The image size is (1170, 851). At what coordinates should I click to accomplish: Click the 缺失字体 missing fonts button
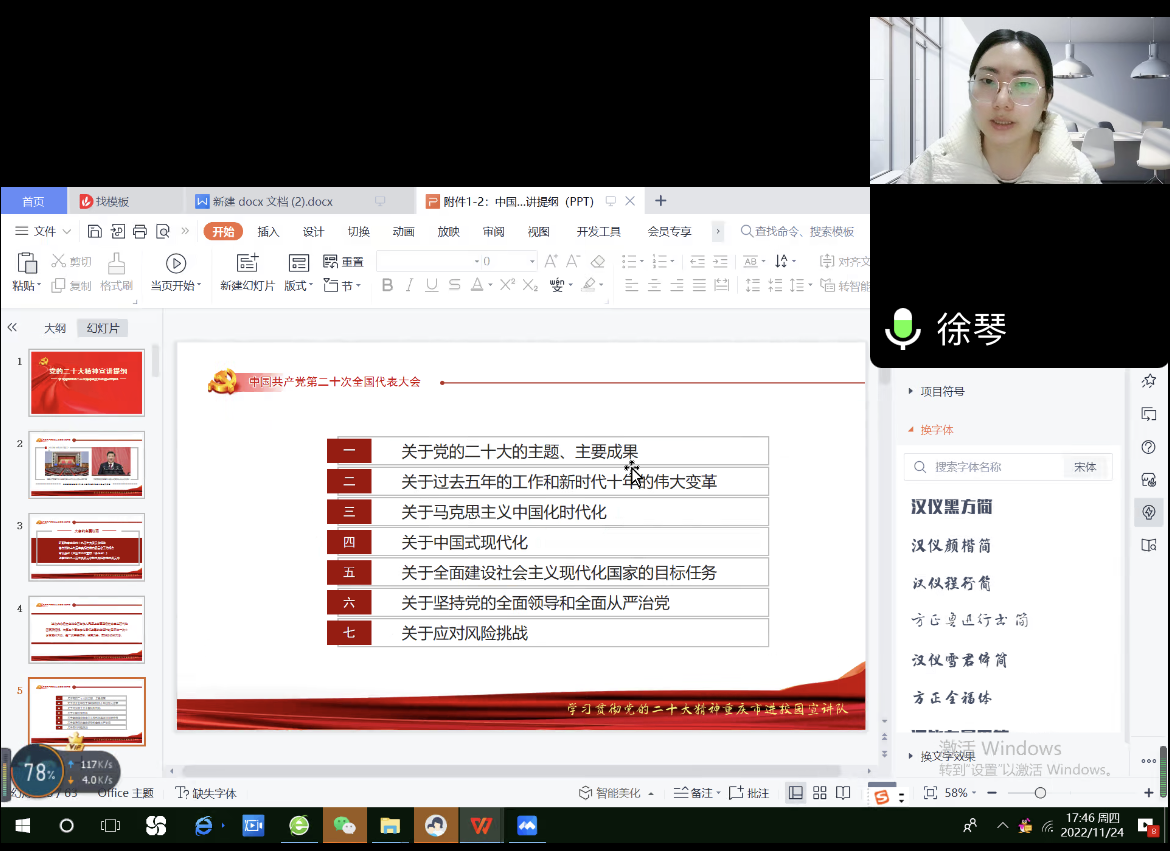coord(206,793)
